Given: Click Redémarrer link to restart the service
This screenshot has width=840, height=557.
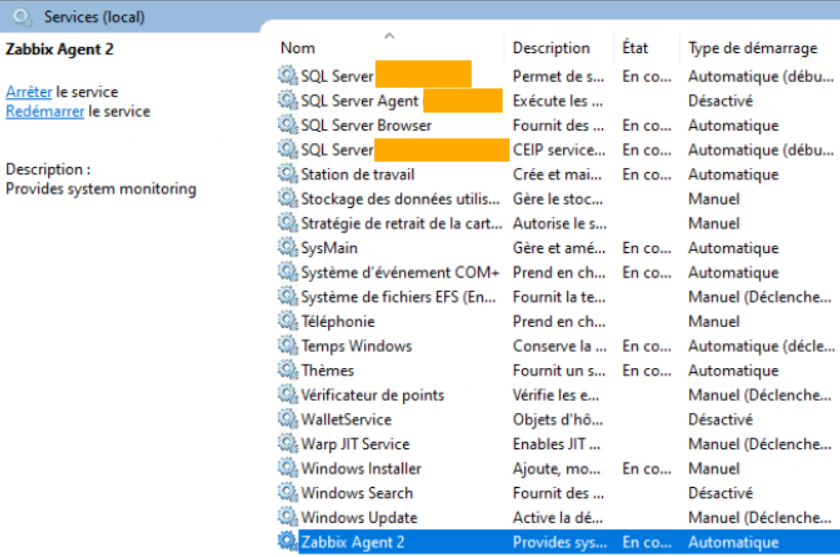Looking at the screenshot, I should (x=45, y=111).
